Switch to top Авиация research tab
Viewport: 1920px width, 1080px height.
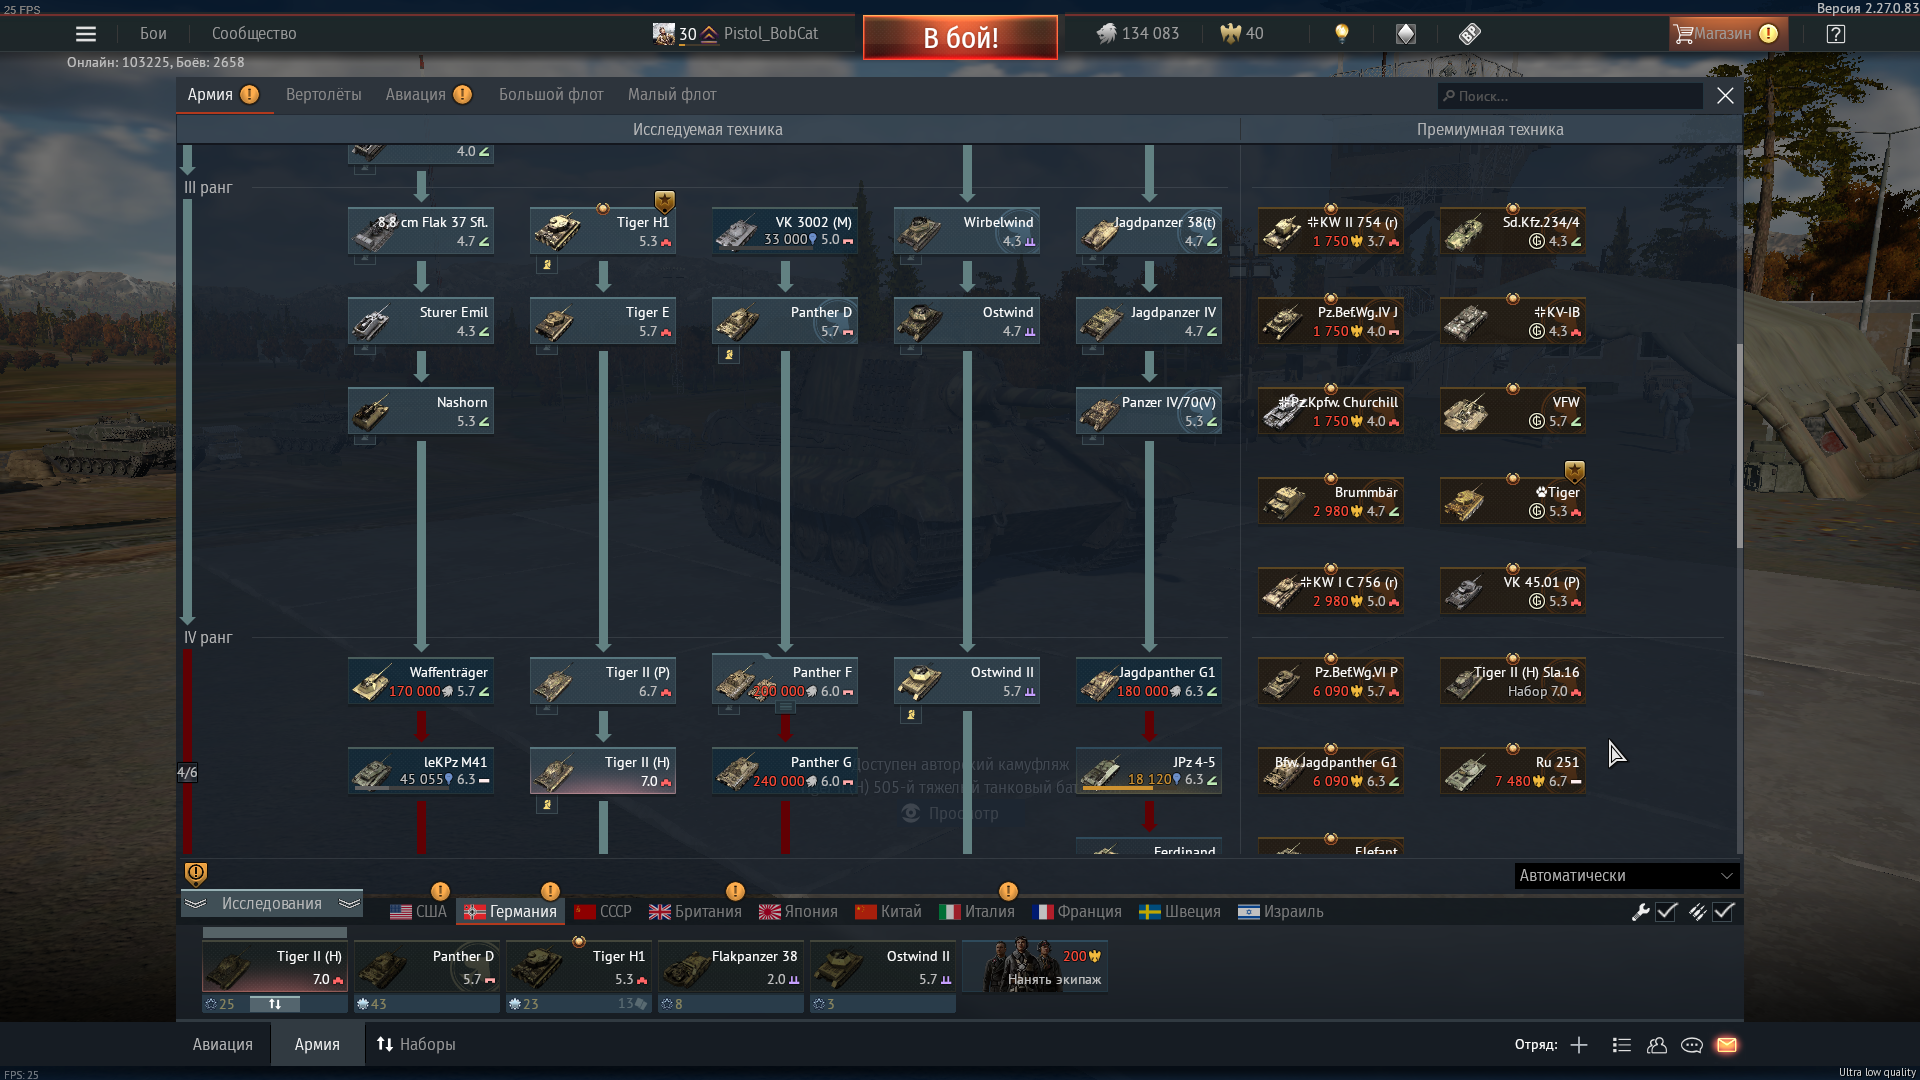[416, 95]
